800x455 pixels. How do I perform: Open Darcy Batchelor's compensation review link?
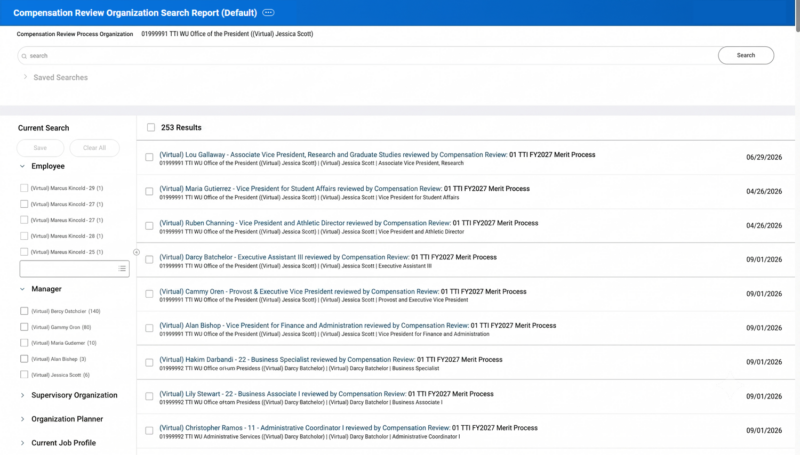[284, 257]
